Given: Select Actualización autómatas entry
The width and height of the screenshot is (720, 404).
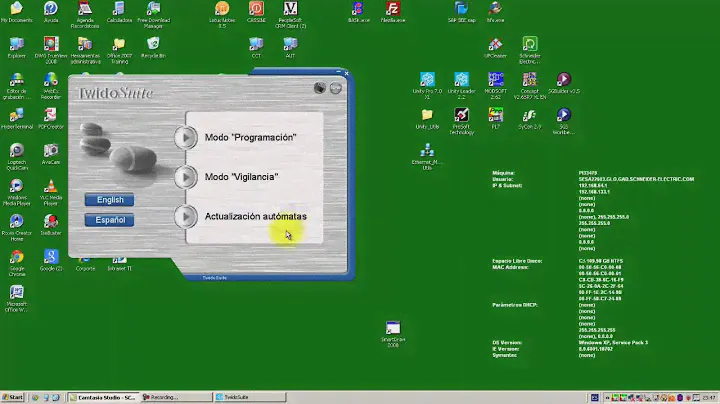Looking at the screenshot, I should click(x=255, y=216).
